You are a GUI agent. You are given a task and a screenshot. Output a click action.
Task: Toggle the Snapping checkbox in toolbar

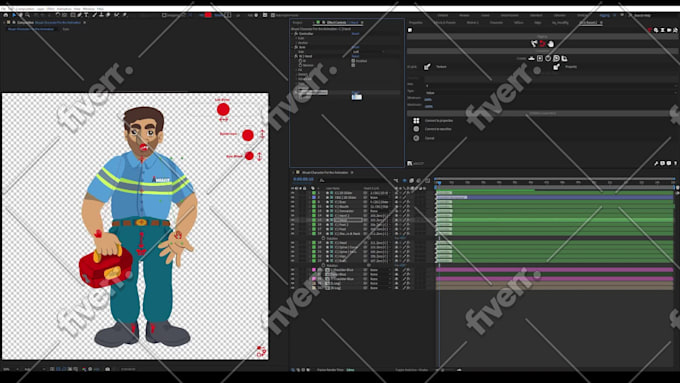coord(164,15)
